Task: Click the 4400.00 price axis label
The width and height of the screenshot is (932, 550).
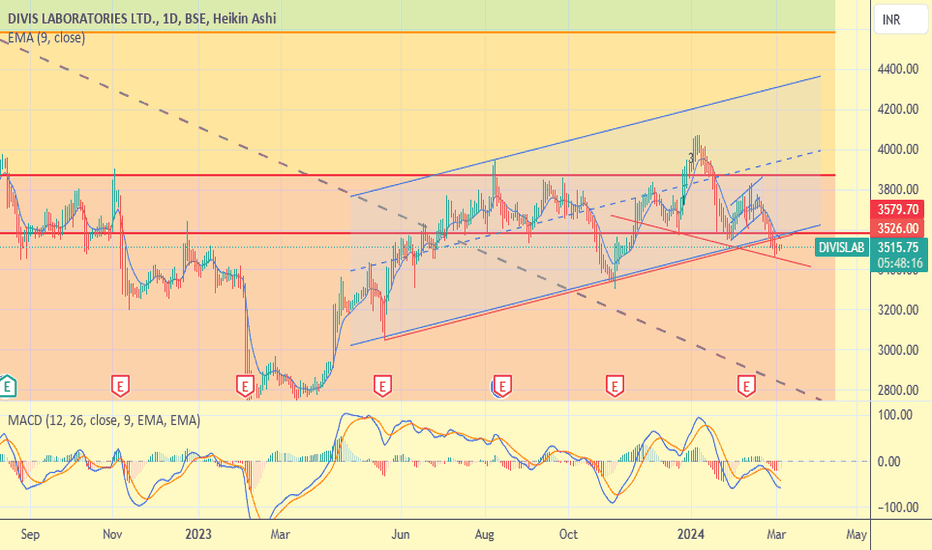Action: pyautogui.click(x=898, y=69)
